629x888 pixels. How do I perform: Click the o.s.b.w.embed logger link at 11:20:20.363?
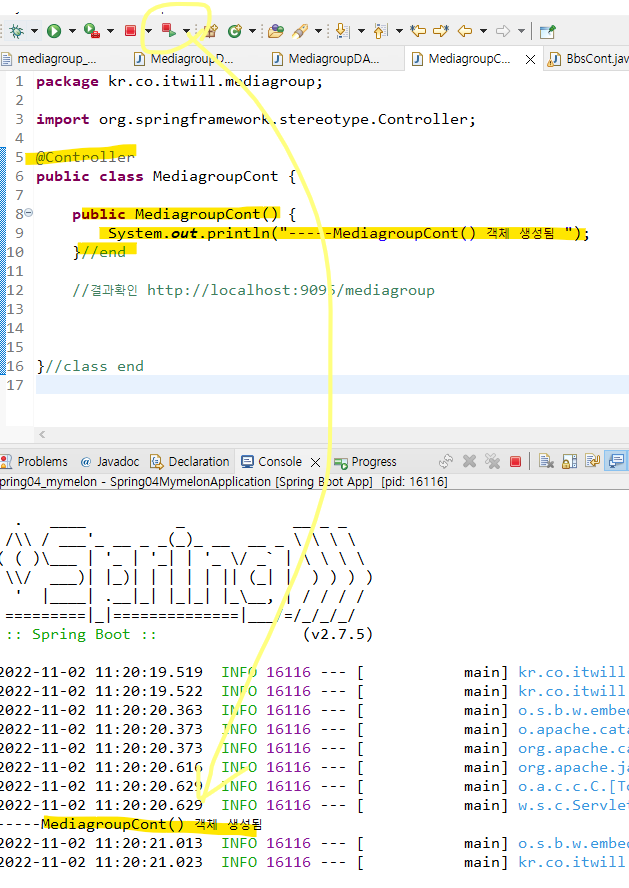click(573, 710)
